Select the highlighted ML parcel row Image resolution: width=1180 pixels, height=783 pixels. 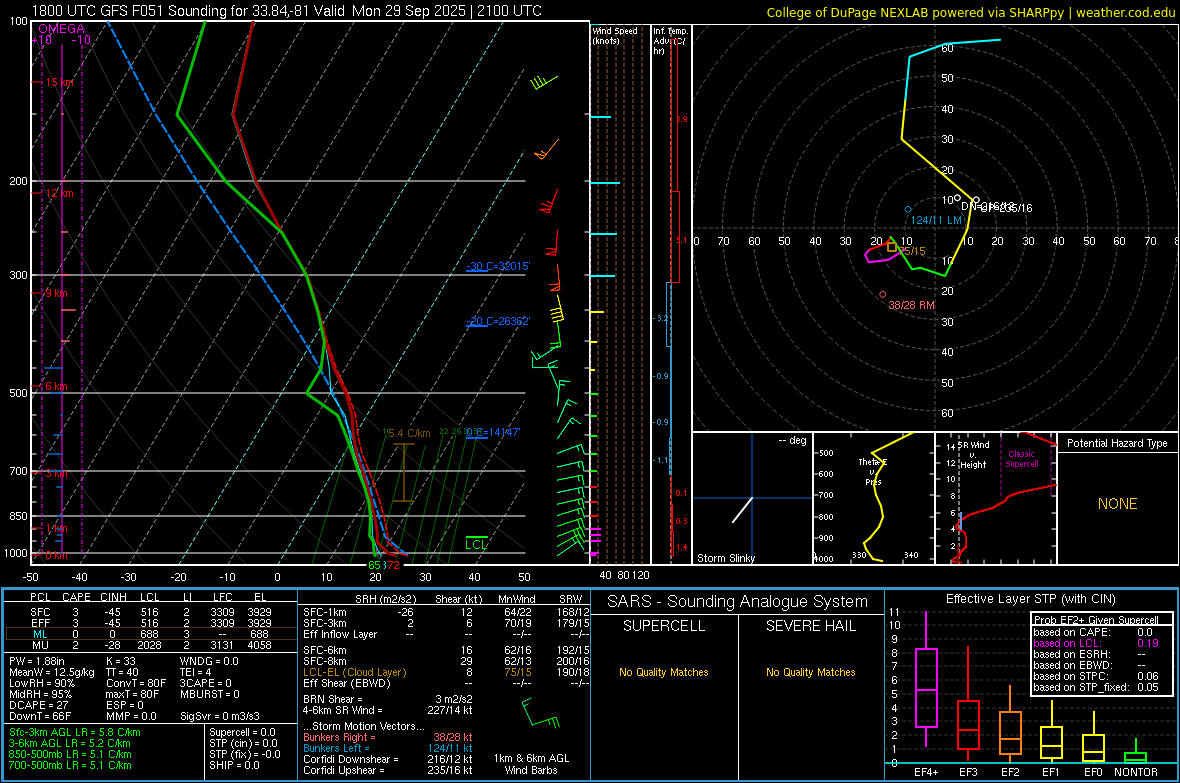[x=150, y=634]
